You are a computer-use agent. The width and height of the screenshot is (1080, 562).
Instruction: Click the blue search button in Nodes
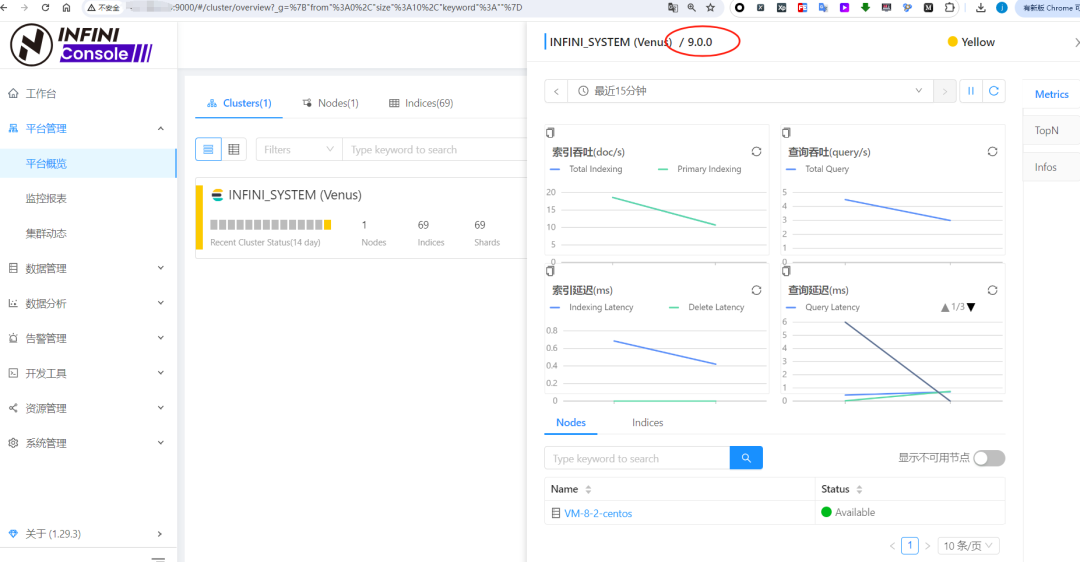click(746, 458)
